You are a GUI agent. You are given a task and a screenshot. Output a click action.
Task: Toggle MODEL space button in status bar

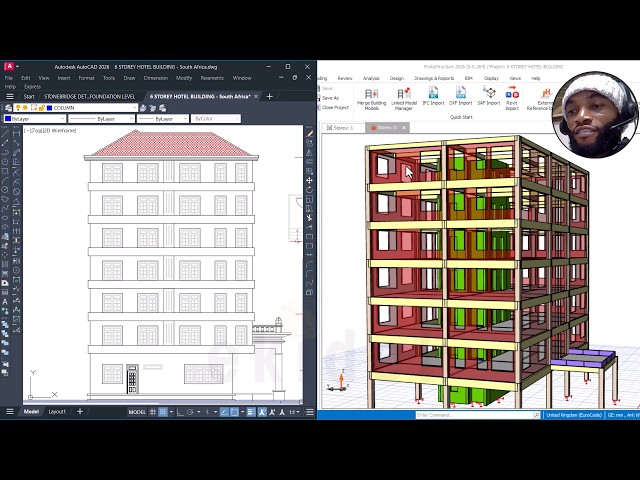click(x=137, y=412)
